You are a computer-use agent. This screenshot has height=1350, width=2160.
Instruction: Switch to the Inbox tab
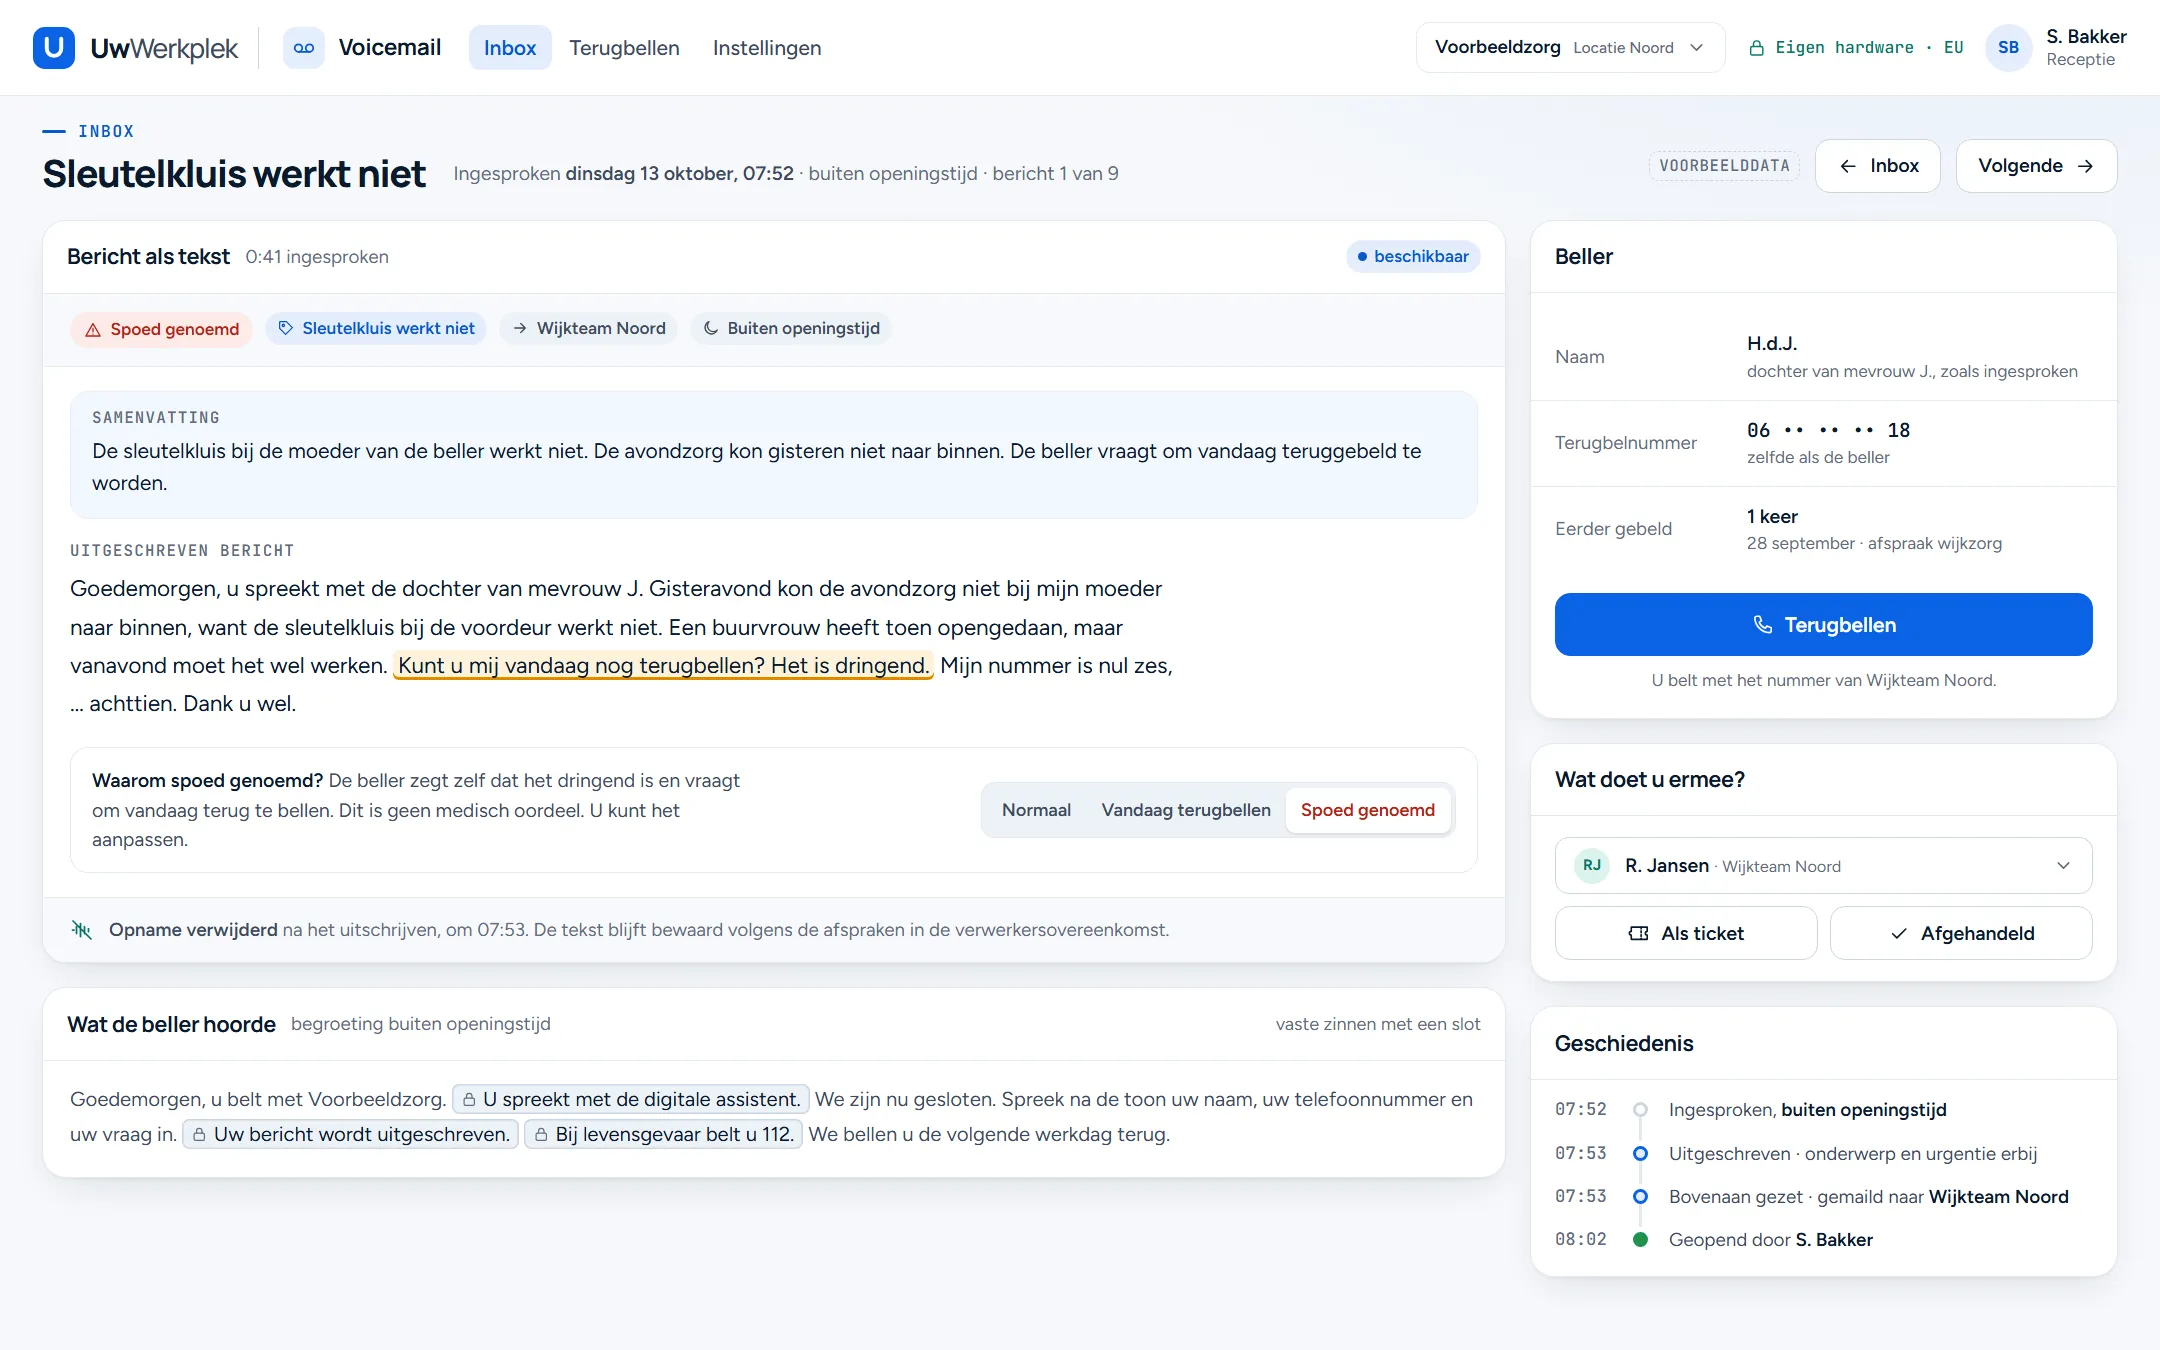tap(510, 48)
